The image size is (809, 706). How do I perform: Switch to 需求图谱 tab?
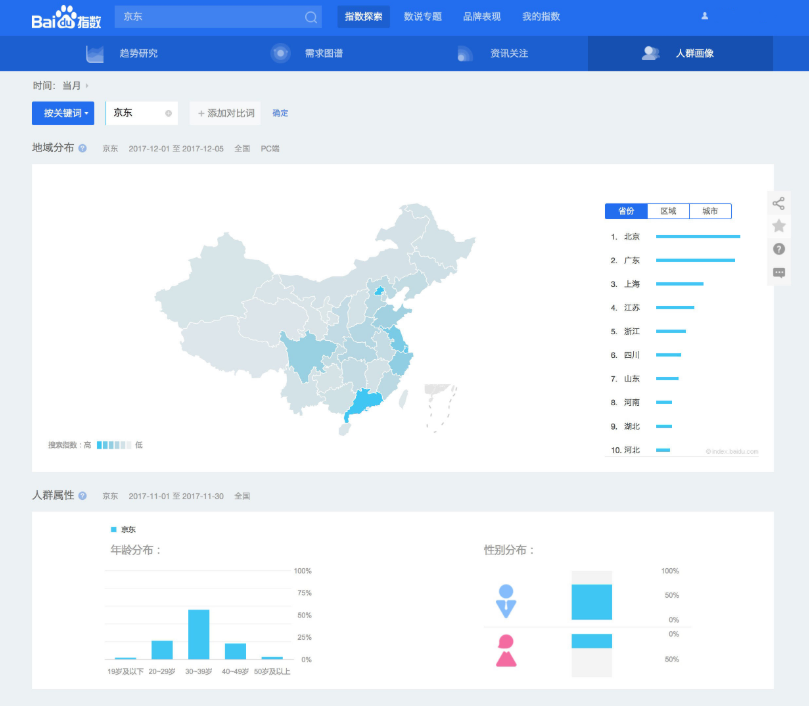click(x=324, y=53)
